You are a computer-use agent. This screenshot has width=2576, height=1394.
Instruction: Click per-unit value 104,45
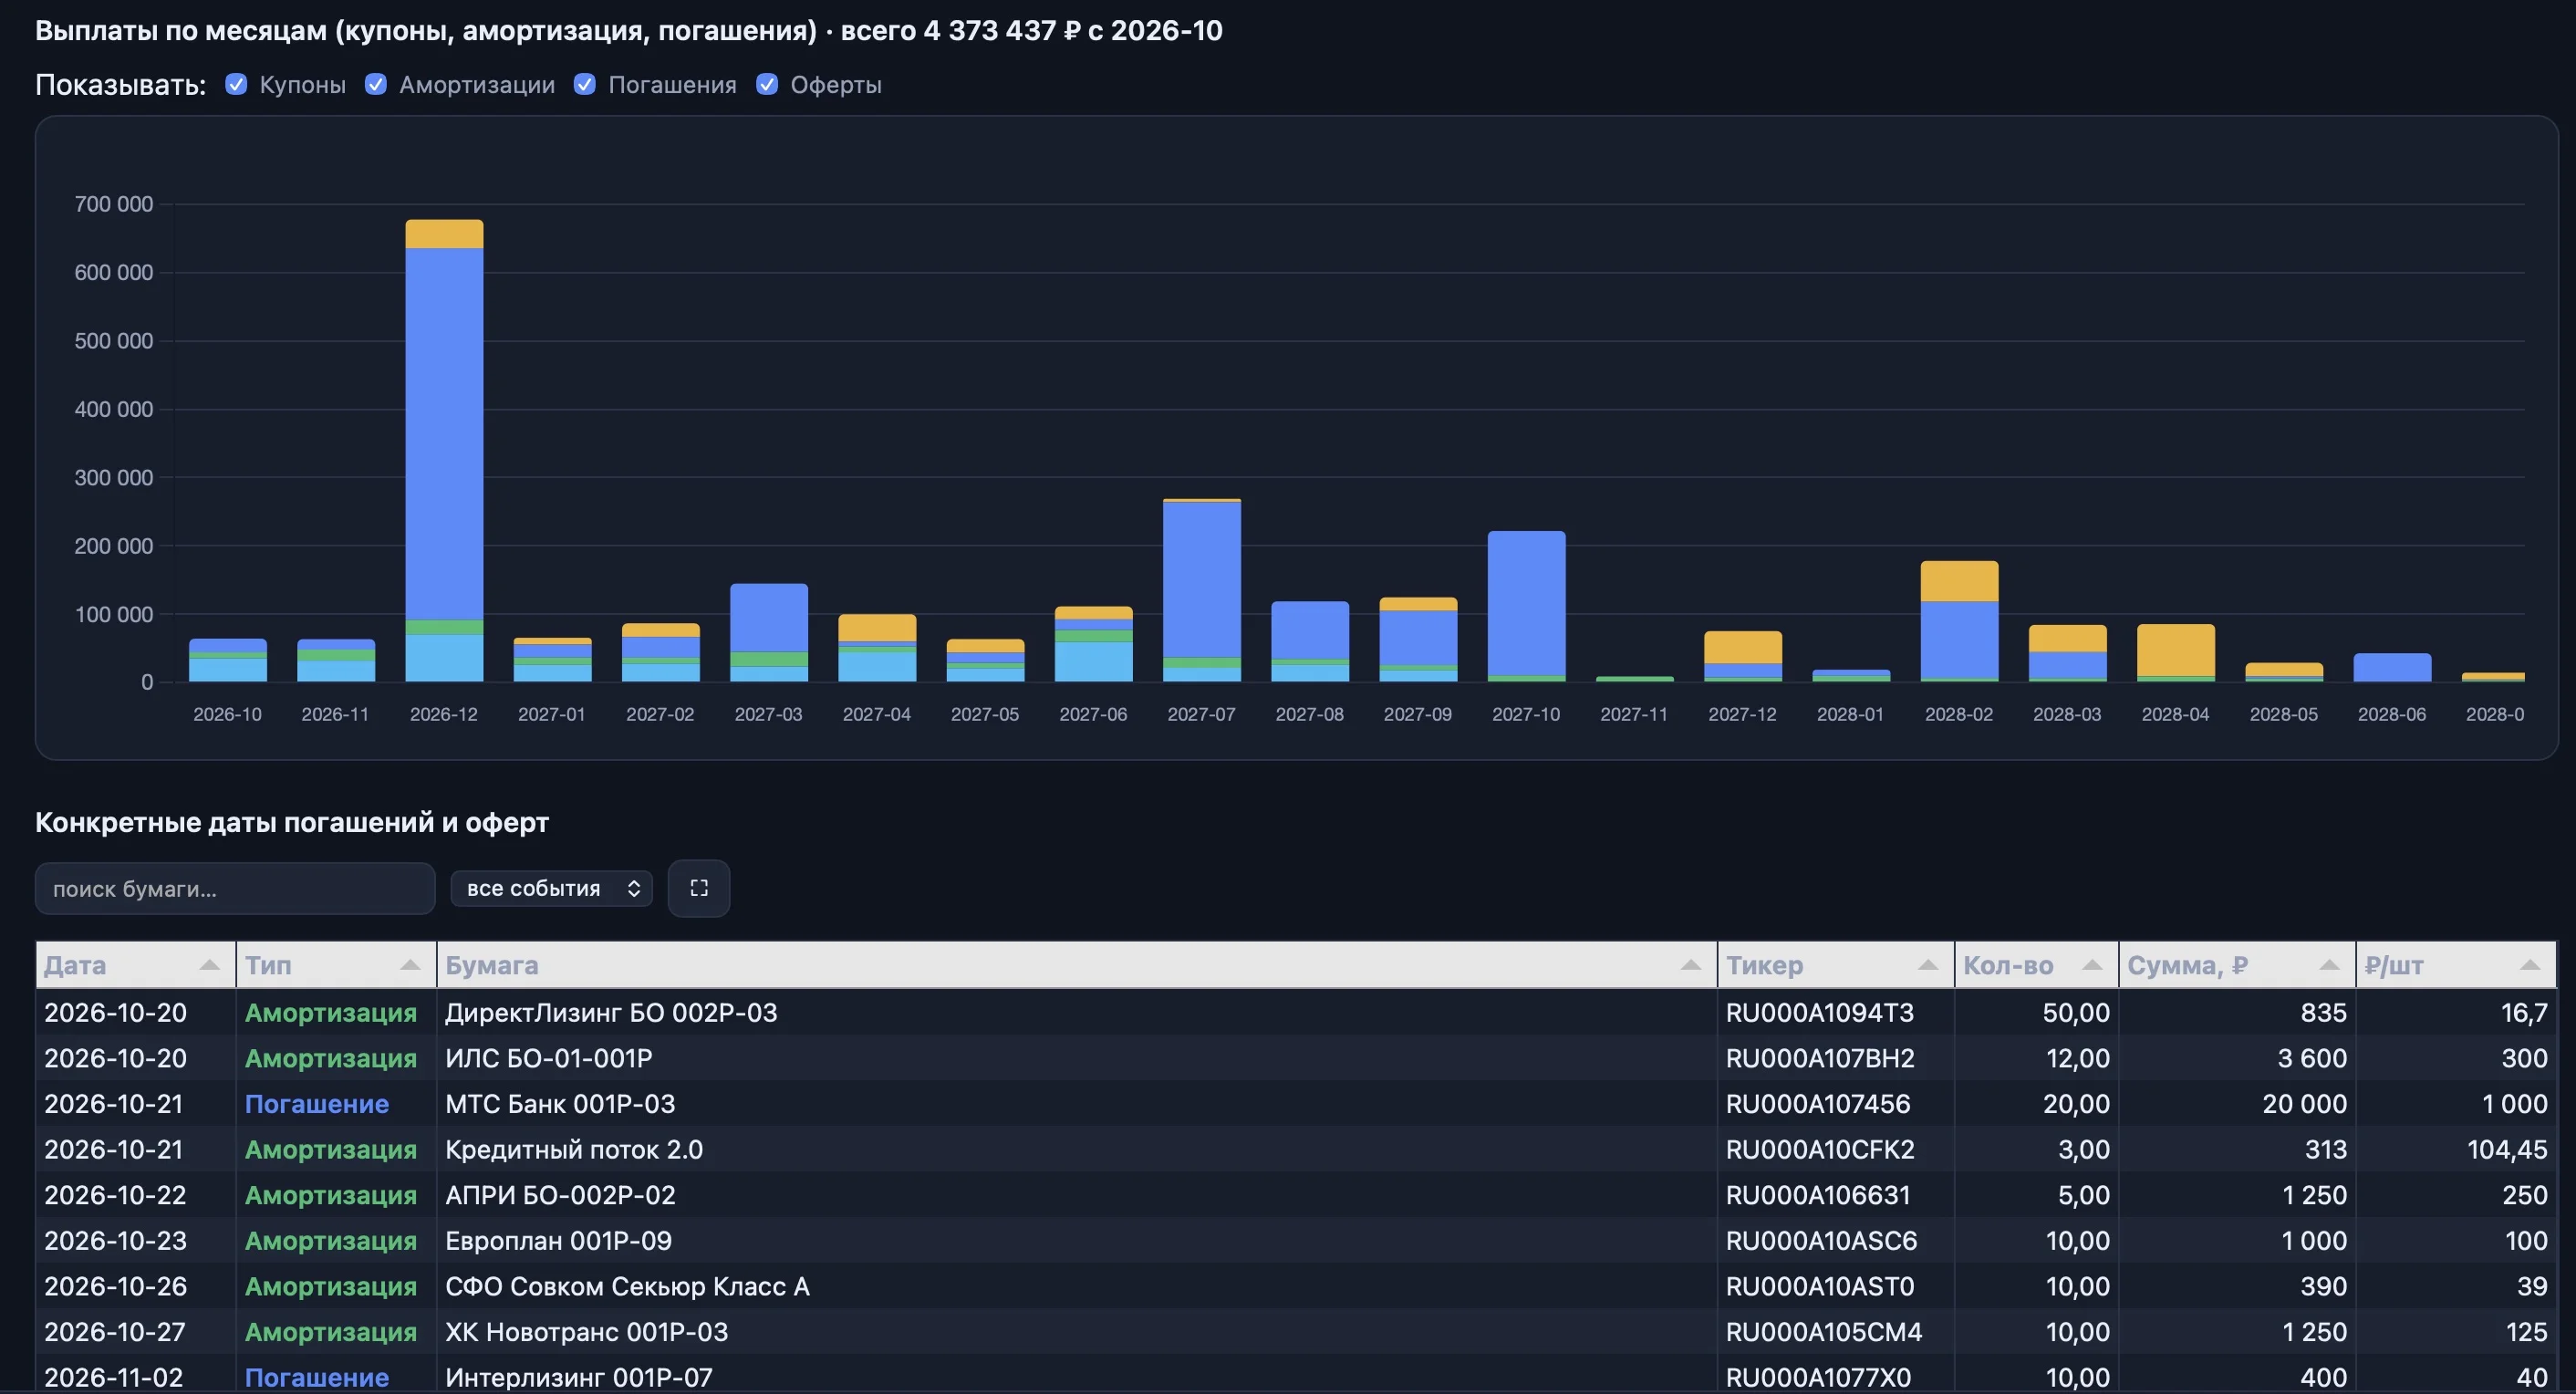2507,1149
